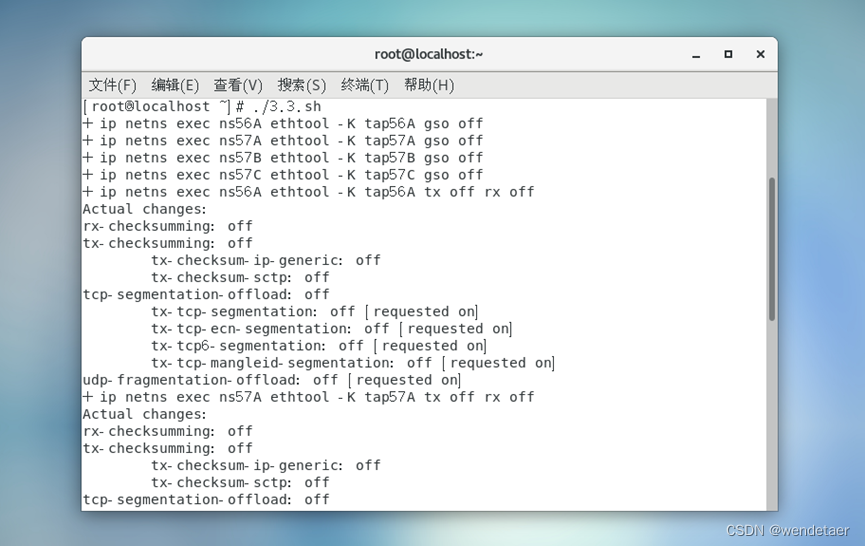865x546 pixels.
Task: Click the second 'tx-checksum-ip-generic: off' line
Action: [x=266, y=465]
